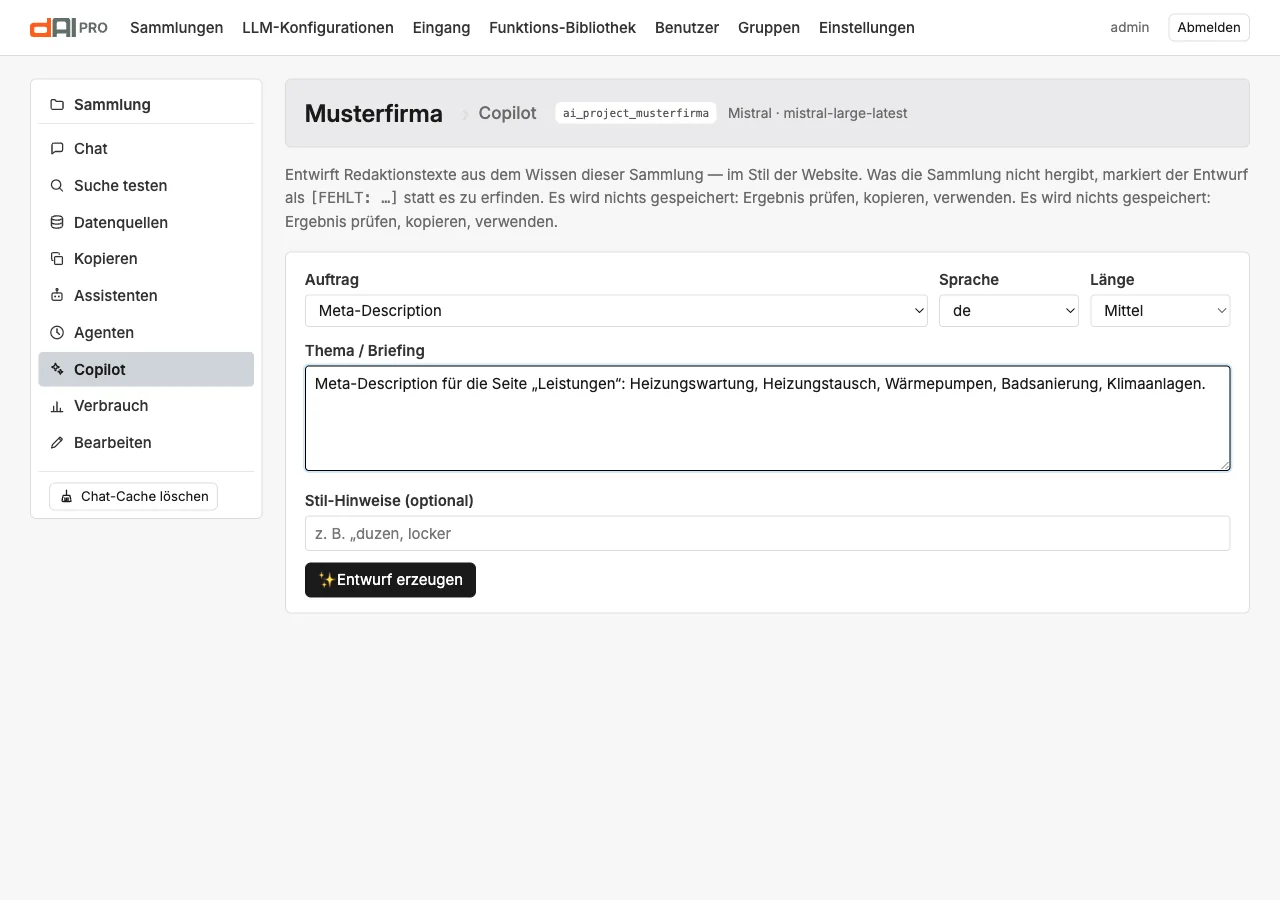
Task: Open the Sprache dropdown set to de
Action: pyautogui.click(x=1009, y=311)
